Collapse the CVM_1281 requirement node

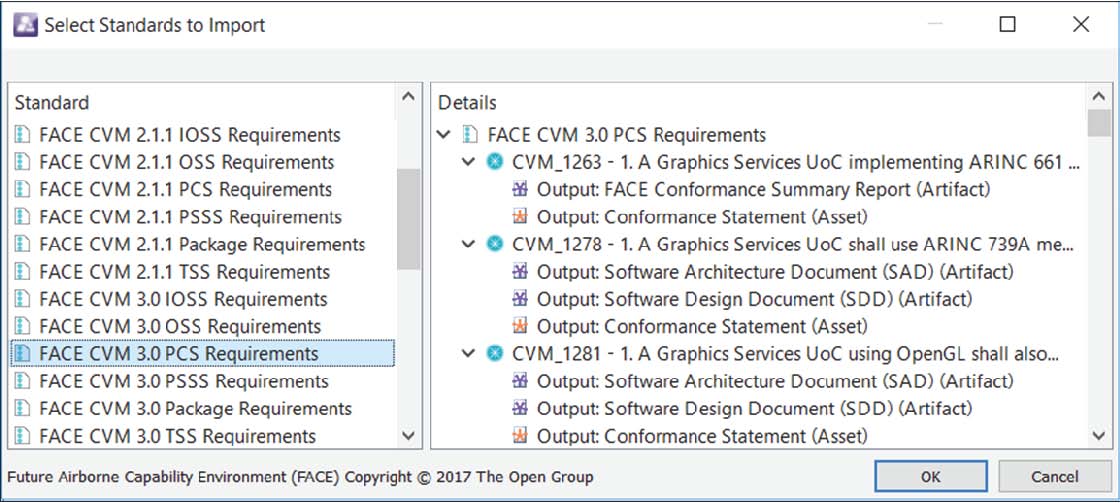(x=469, y=354)
